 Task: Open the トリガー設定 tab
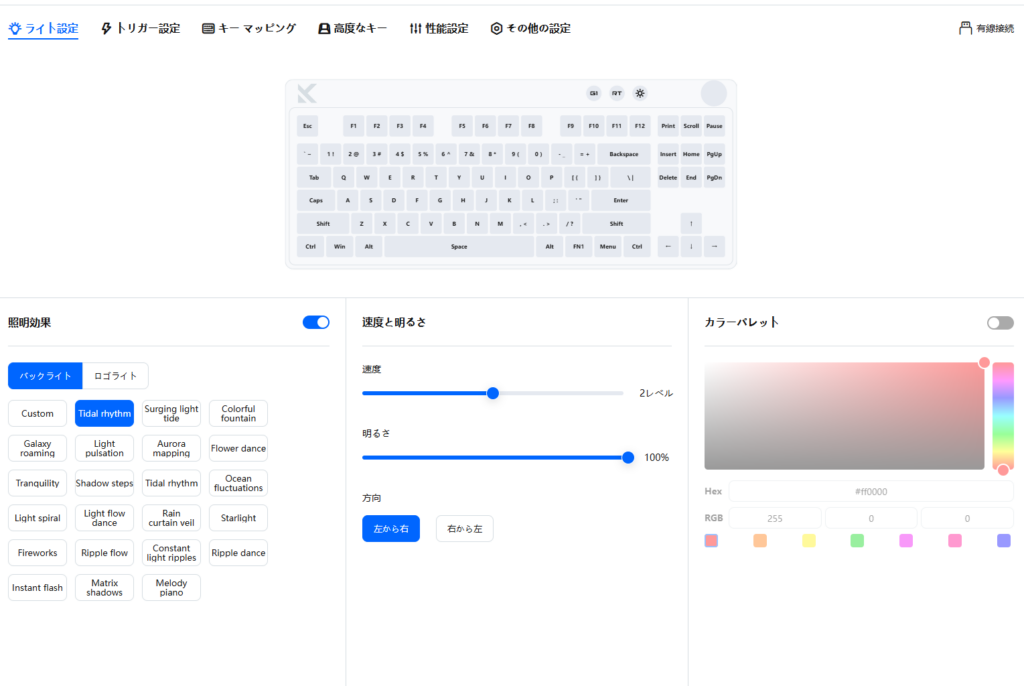click(141, 29)
